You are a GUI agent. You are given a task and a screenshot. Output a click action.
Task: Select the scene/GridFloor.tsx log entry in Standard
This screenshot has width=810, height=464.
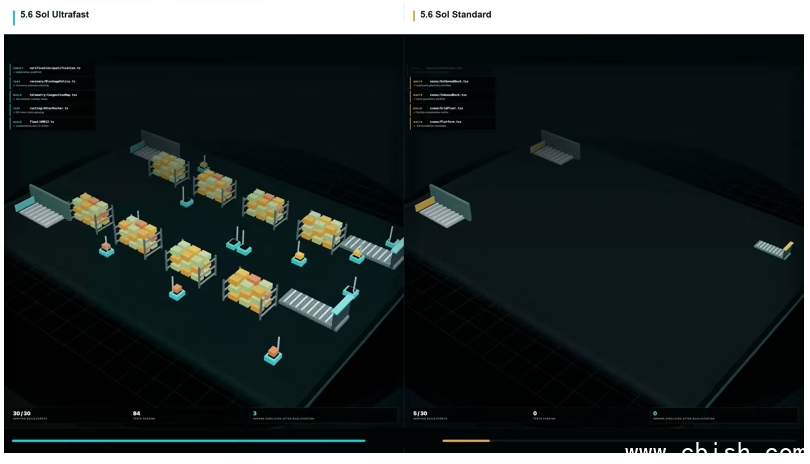453,110
